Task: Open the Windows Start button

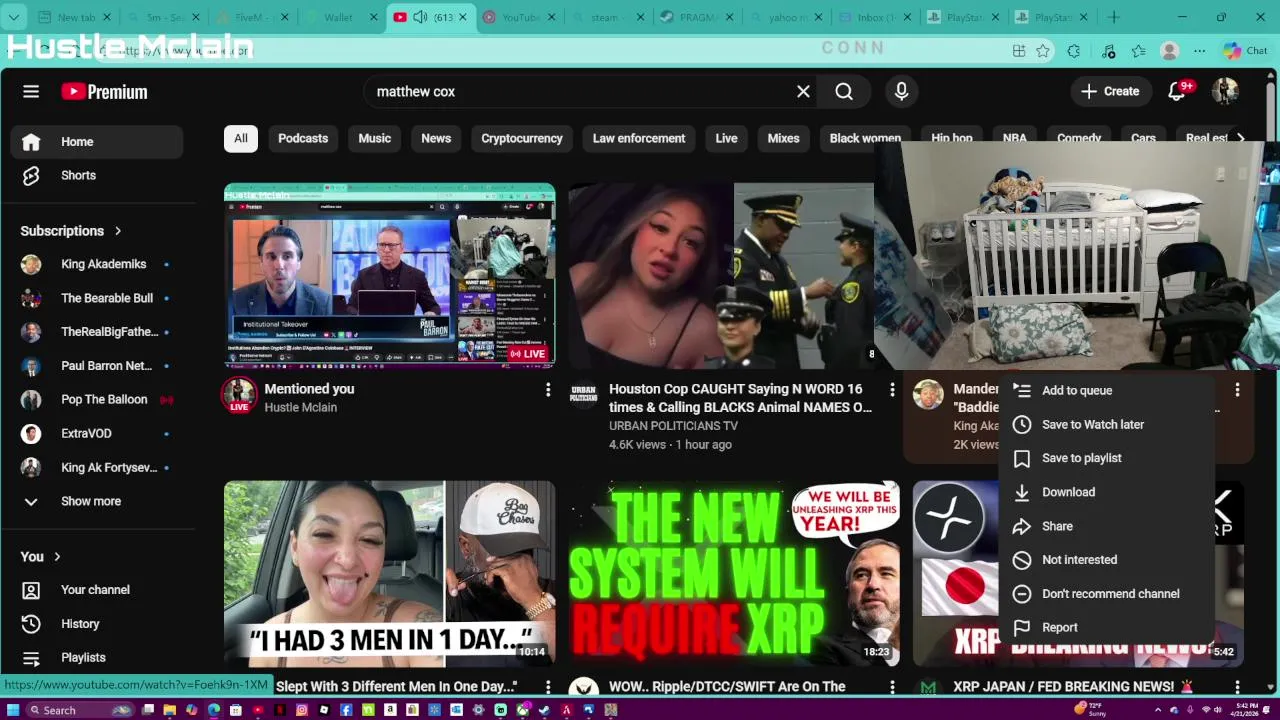Action: (13, 710)
